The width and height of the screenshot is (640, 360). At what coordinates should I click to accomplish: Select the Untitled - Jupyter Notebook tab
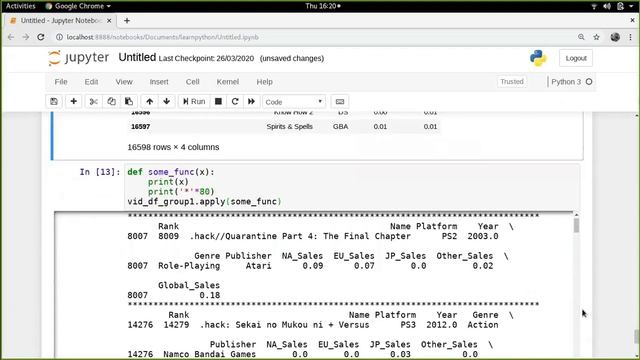(x=60, y=20)
